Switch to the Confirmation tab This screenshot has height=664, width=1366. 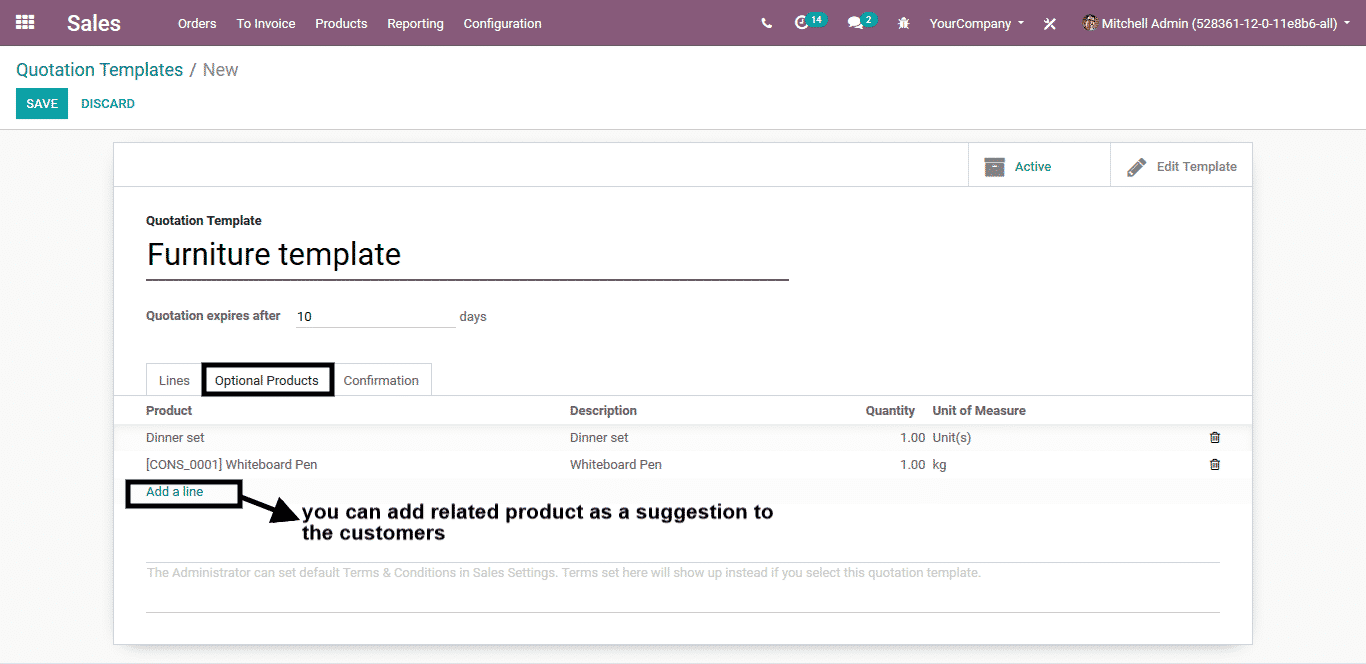click(x=381, y=381)
